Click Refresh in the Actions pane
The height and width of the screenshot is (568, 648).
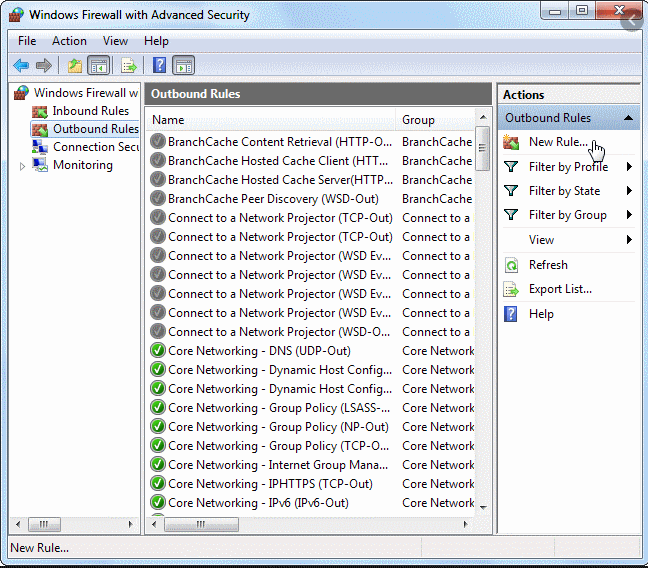tap(548, 265)
